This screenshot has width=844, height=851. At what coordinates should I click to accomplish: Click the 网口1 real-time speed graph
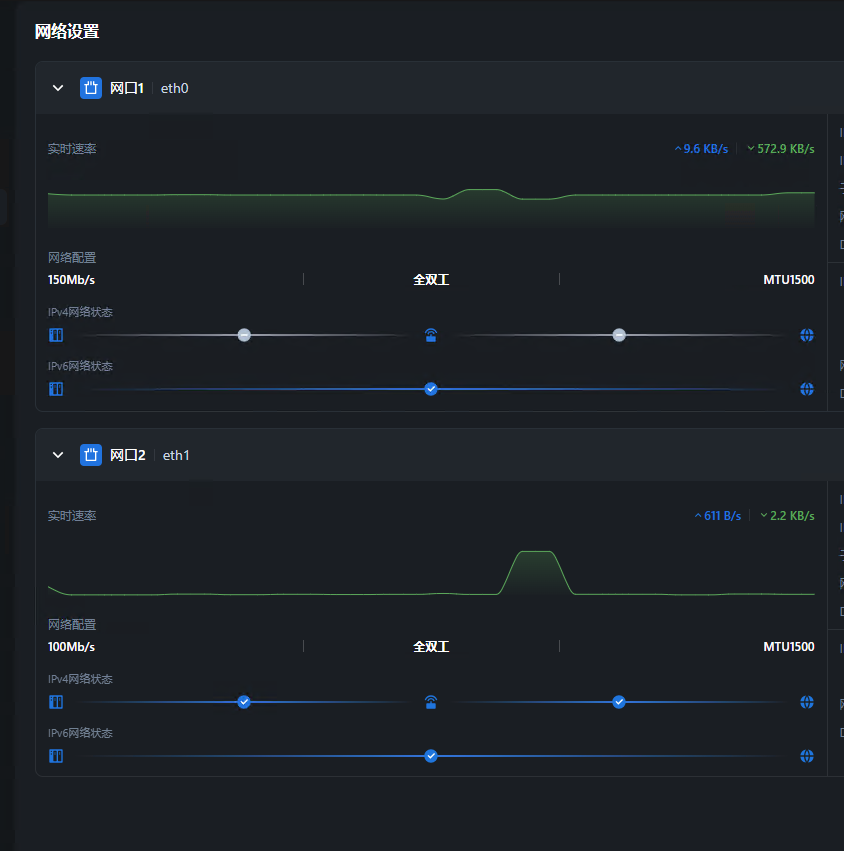tap(431, 208)
